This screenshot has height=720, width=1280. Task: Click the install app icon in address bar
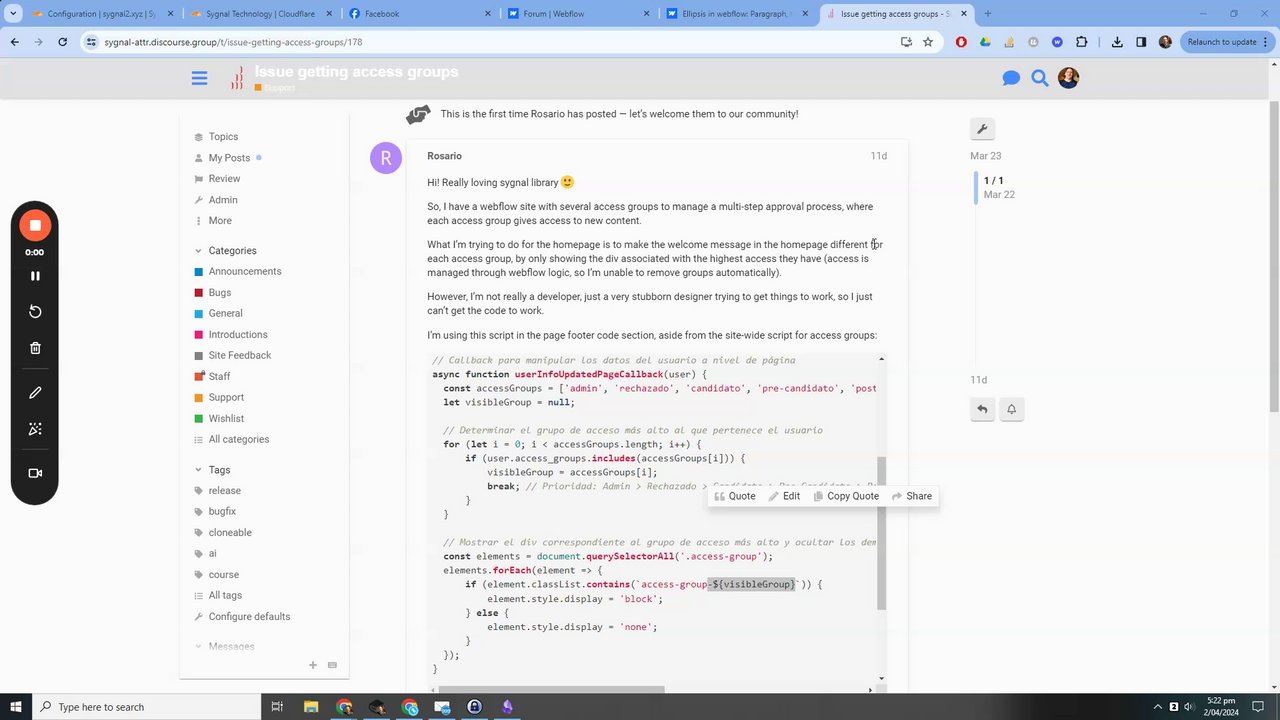pyautogui.click(x=906, y=42)
